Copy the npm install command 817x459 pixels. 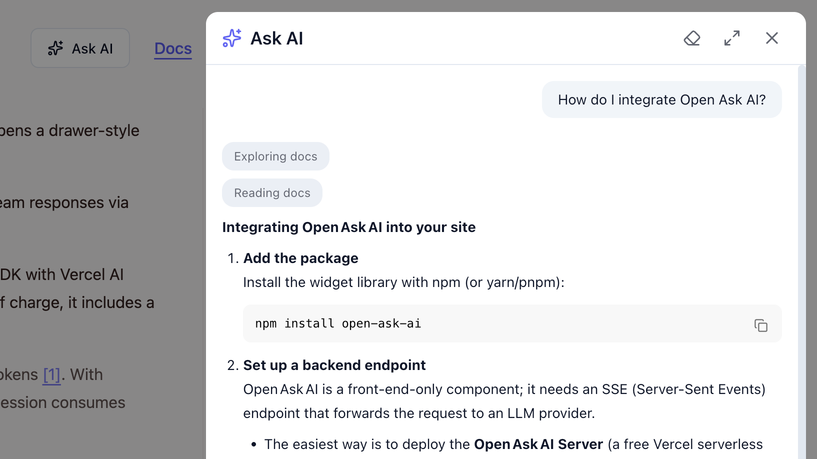[x=761, y=325]
